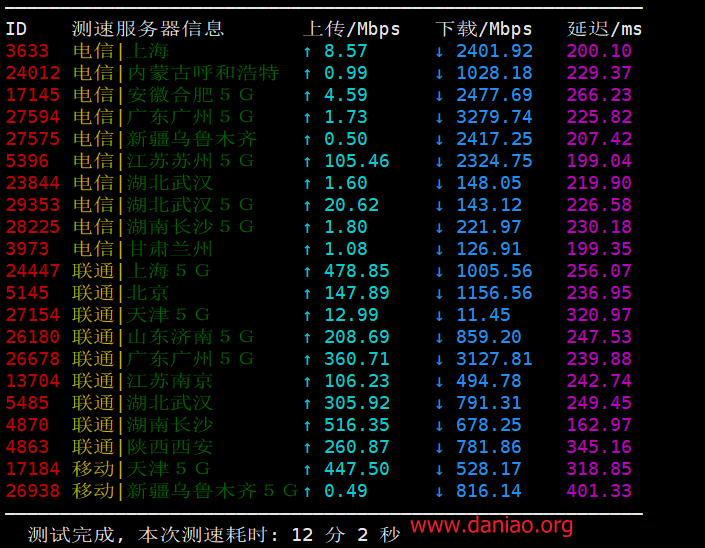
Task: Select server ID 13704
Action: tap(33, 381)
